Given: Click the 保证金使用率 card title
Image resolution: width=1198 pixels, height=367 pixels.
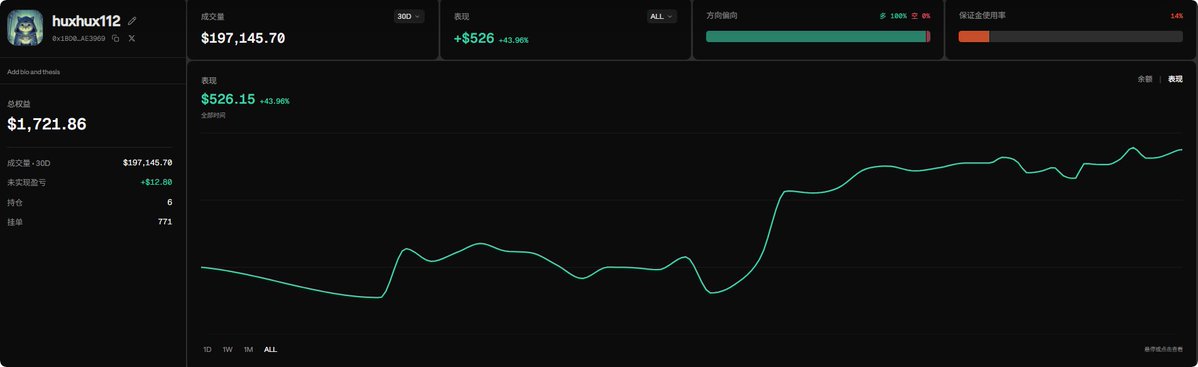Looking at the screenshot, I should pos(982,16).
